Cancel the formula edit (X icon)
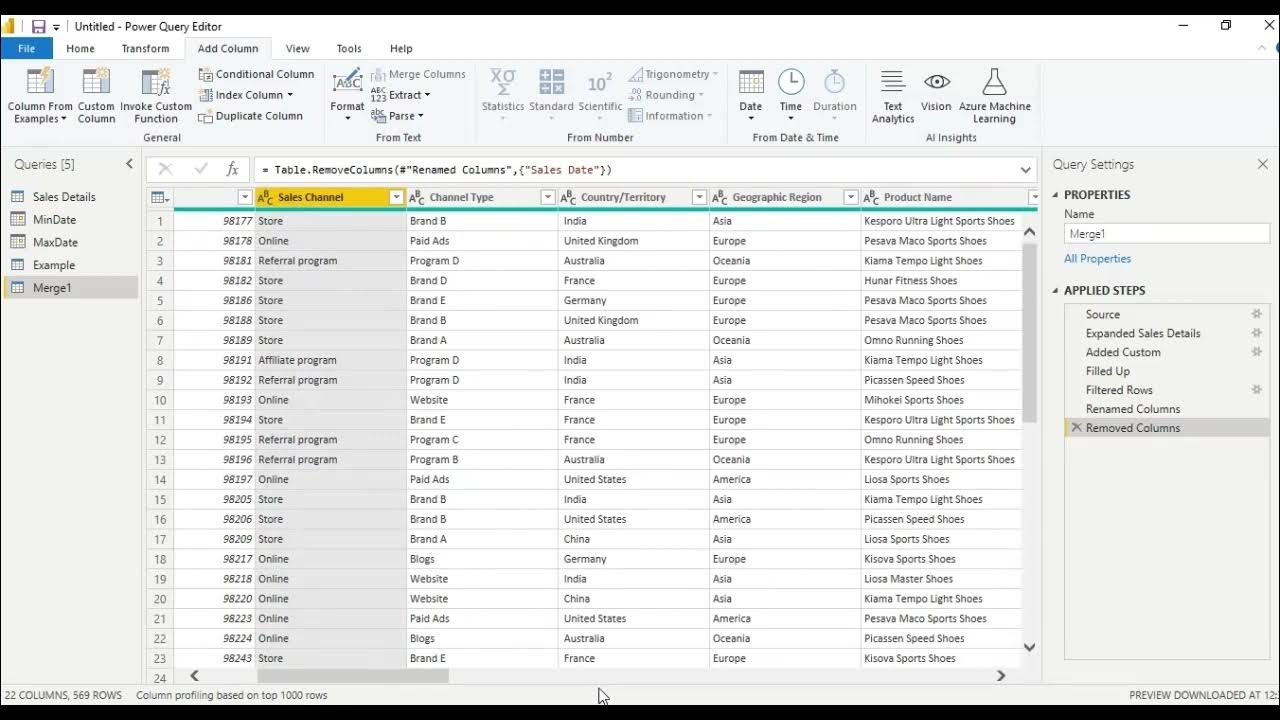The image size is (1280, 720). [165, 170]
